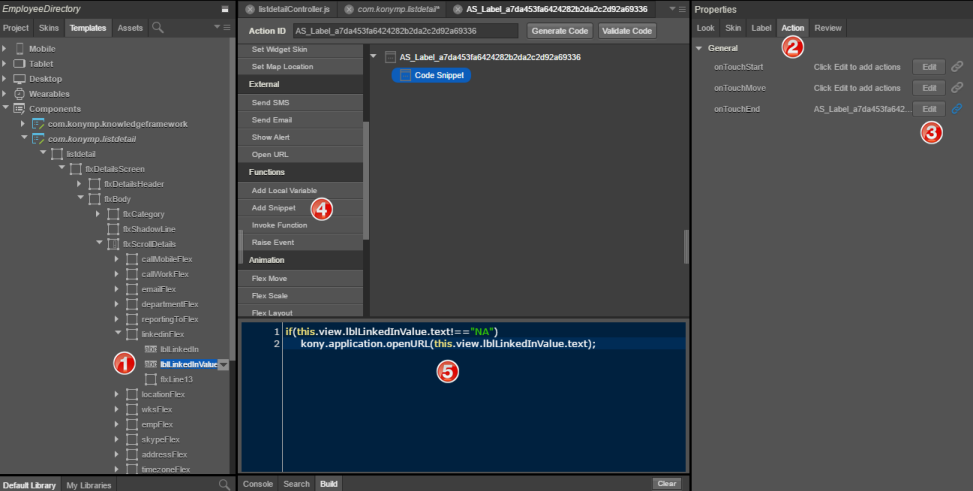This screenshot has width=973, height=491.
Task: Collapse the linkedinFlex tree node
Action: [x=117, y=333]
